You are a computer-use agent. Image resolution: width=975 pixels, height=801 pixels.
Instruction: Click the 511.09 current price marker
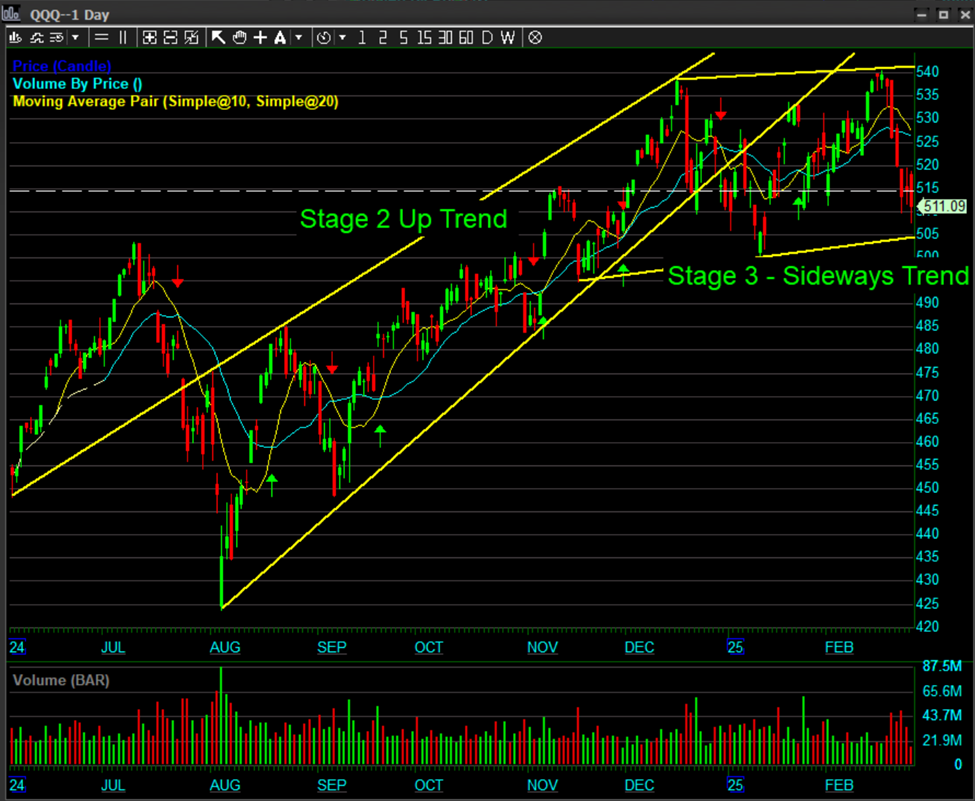tap(943, 207)
